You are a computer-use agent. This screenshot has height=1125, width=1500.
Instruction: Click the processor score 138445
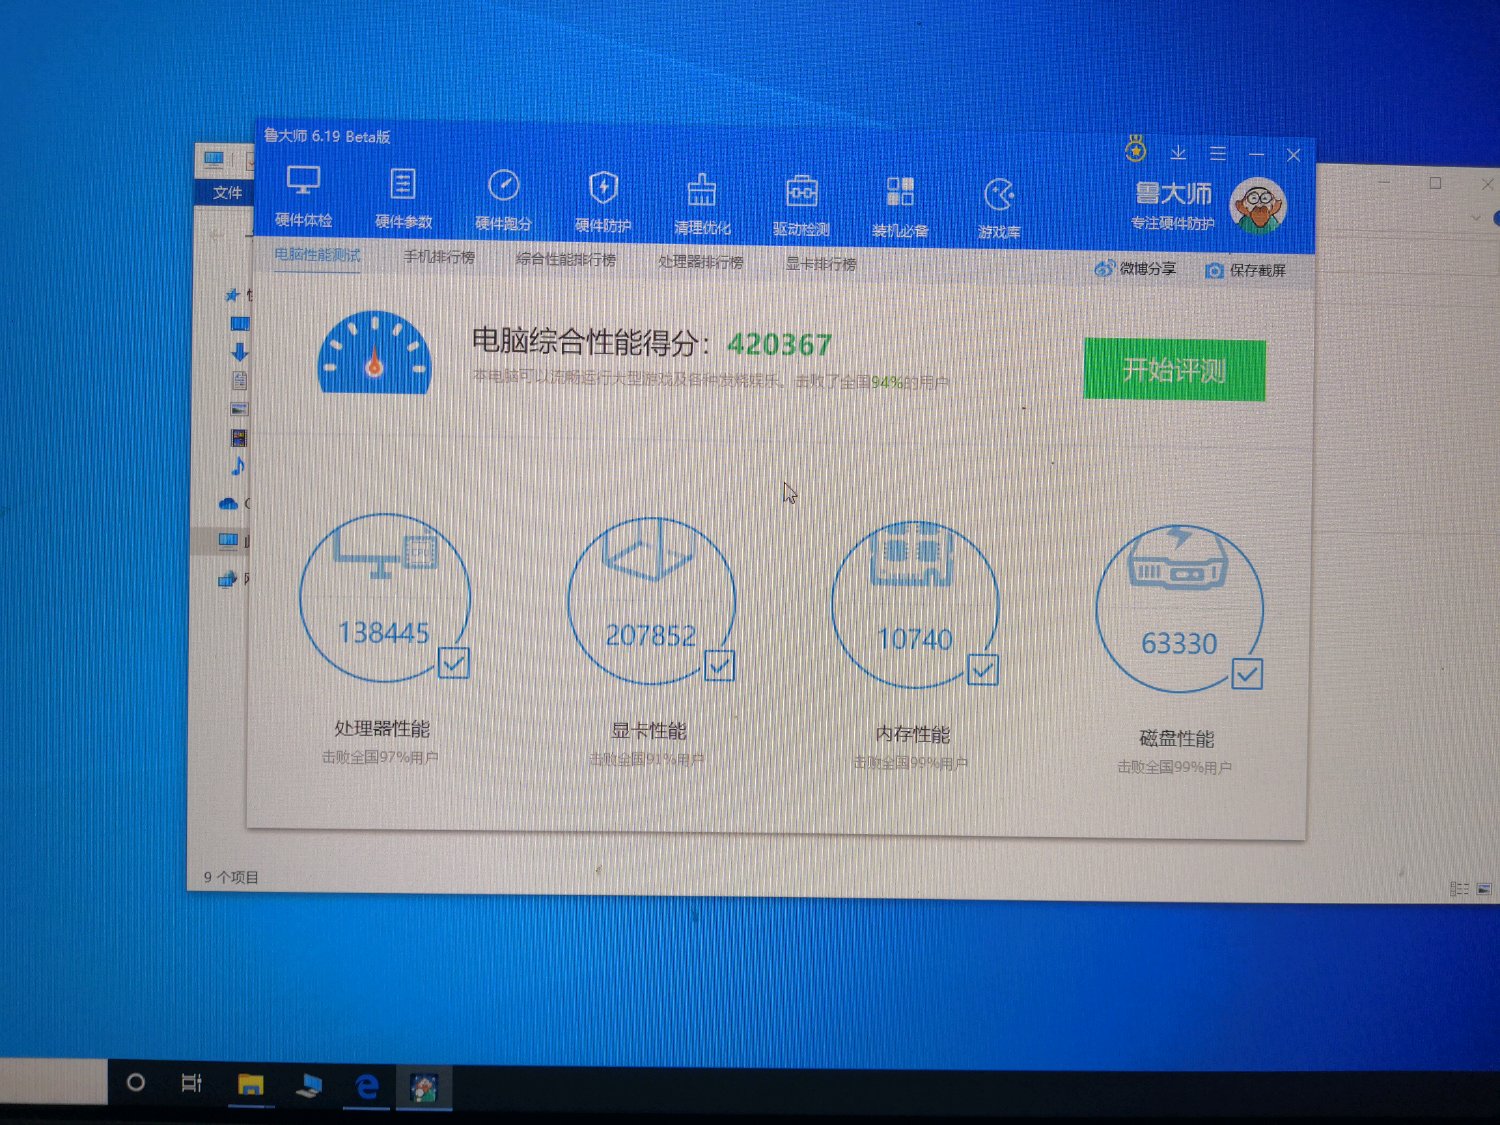tap(384, 633)
